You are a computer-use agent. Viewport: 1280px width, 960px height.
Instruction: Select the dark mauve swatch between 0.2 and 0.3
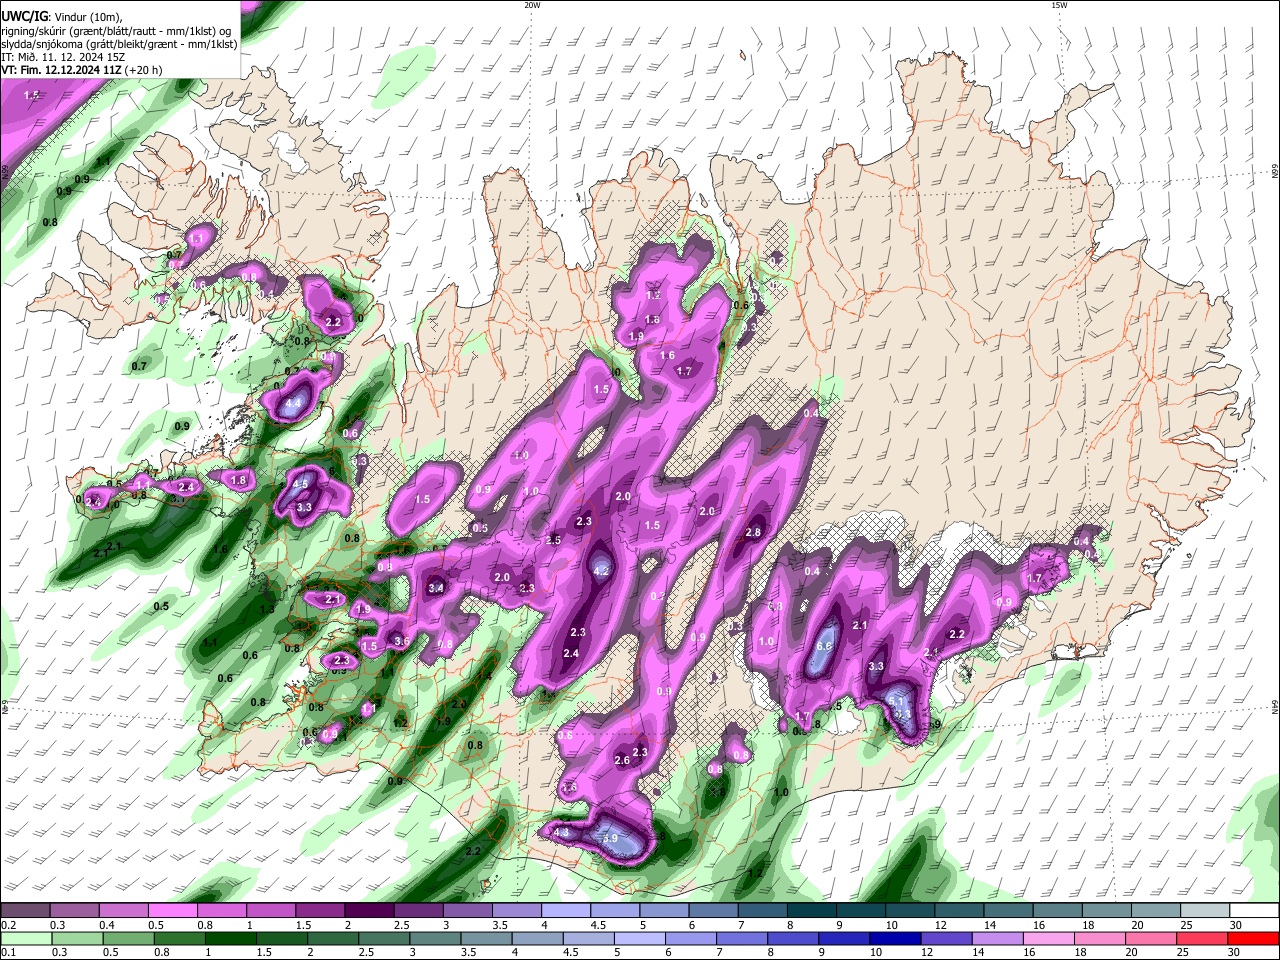tap(25, 911)
